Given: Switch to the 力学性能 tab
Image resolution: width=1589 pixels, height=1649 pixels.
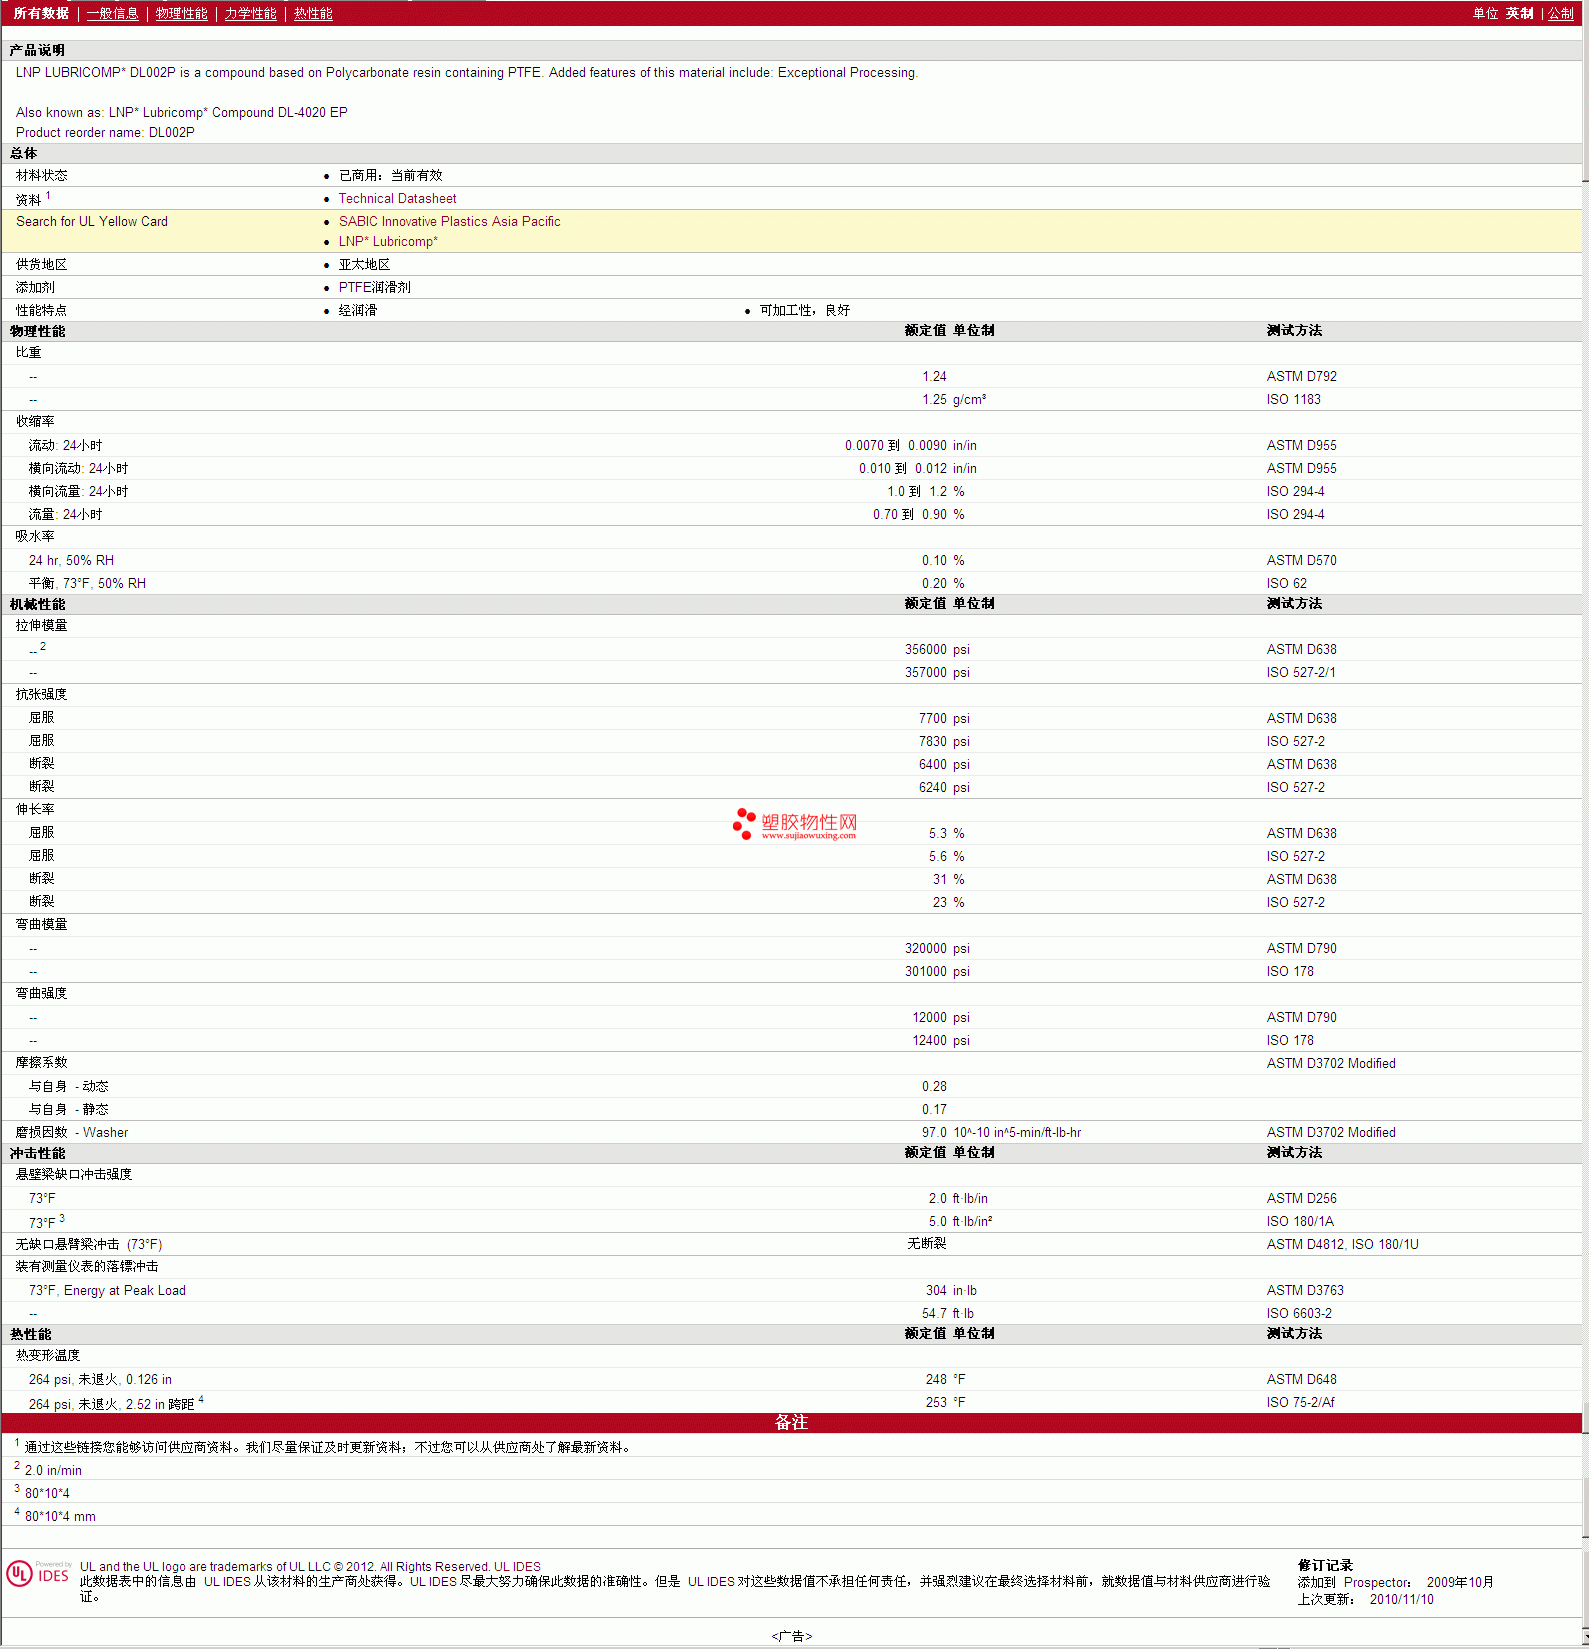Looking at the screenshot, I should pos(250,13).
